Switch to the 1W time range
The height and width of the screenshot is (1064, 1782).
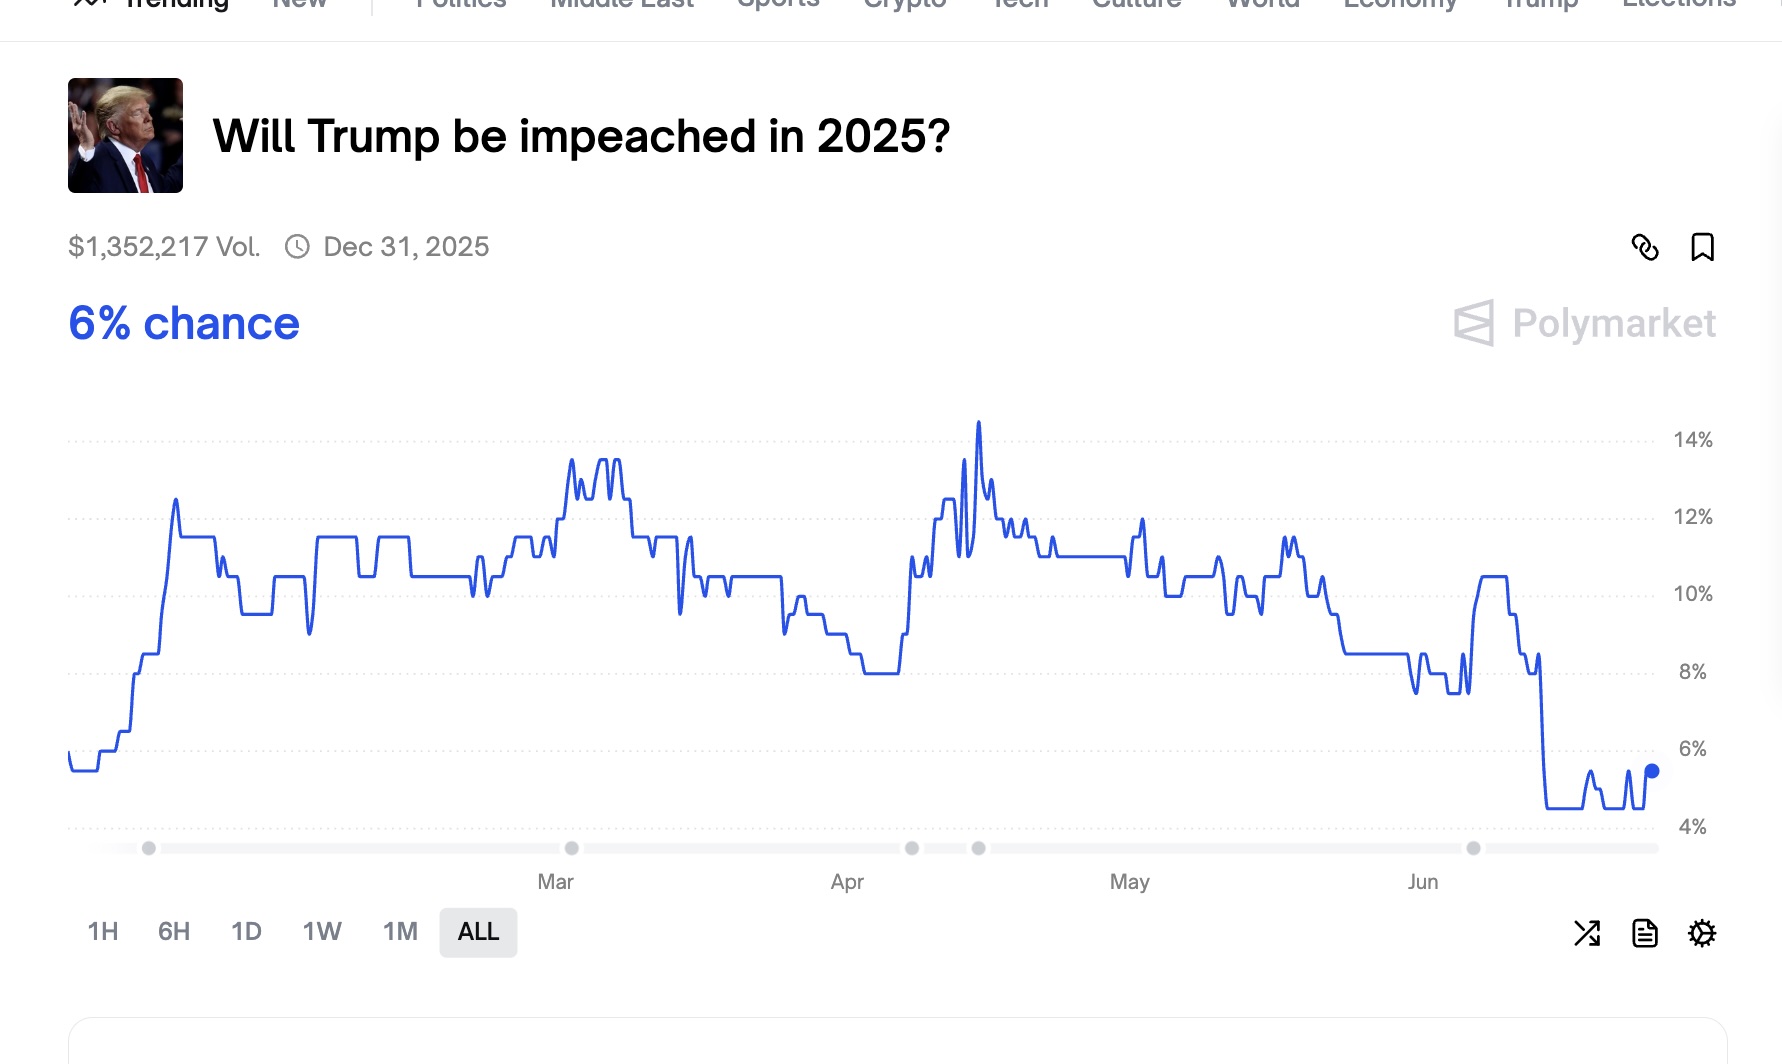[x=322, y=932]
